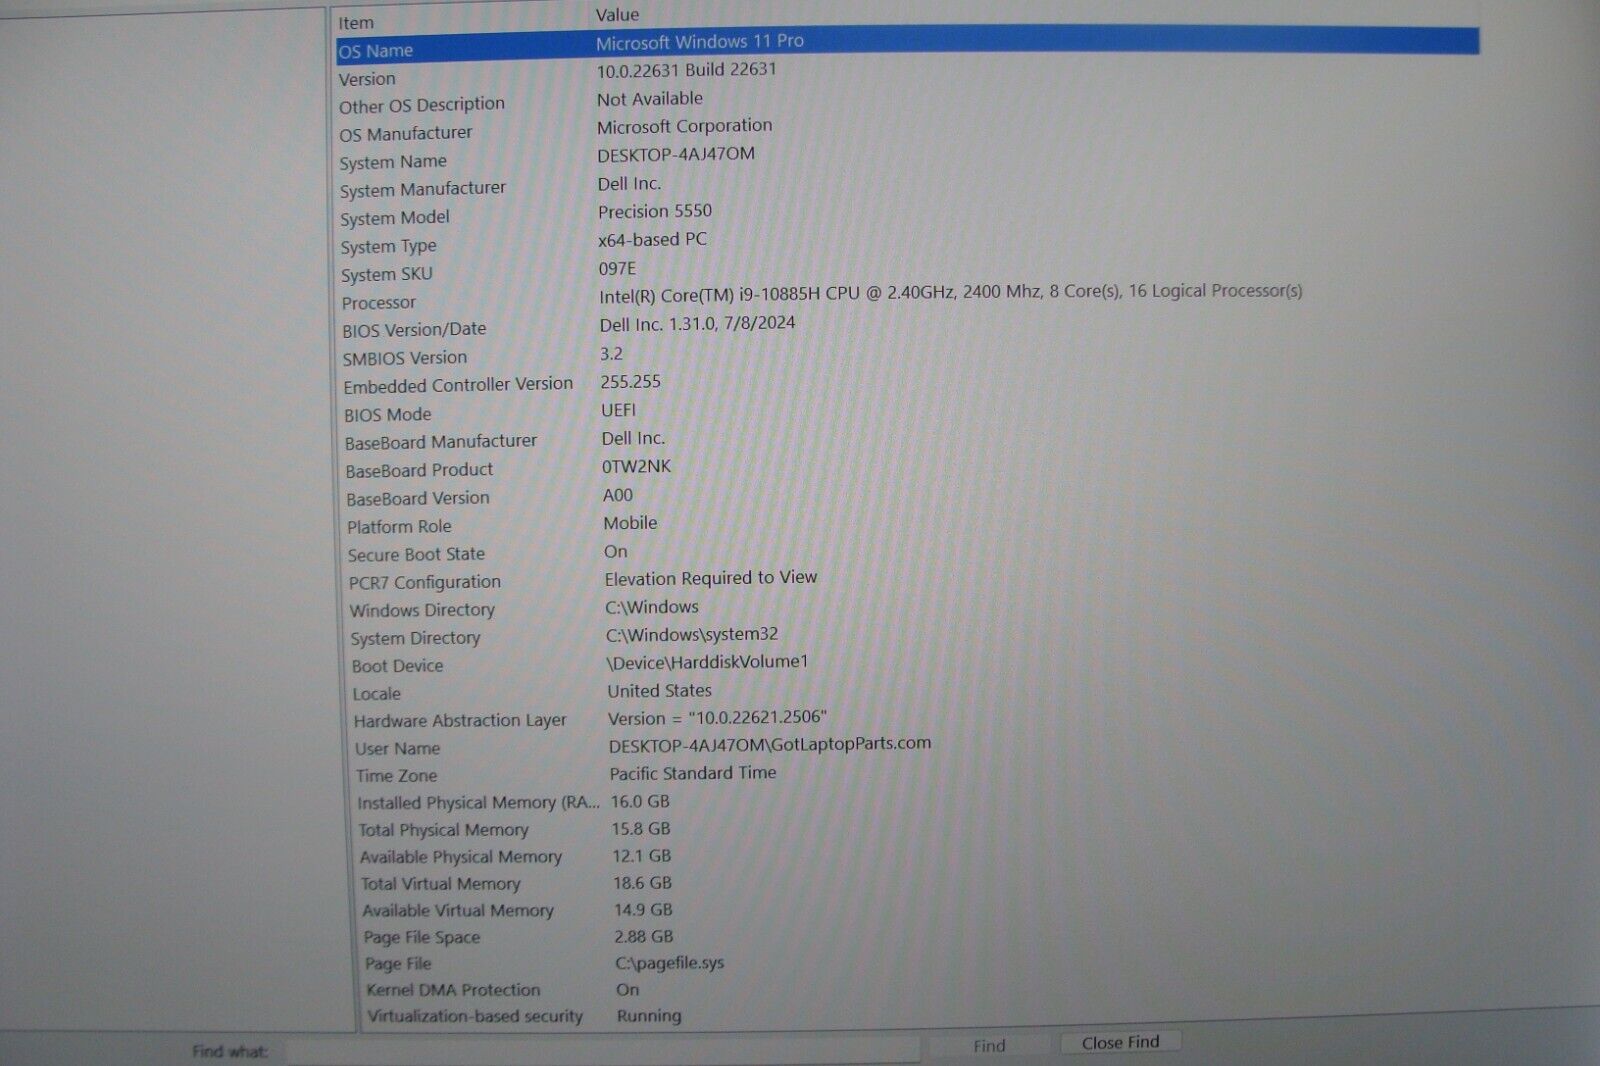Click the Mobile value
This screenshot has height=1066, width=1600.
point(630,523)
